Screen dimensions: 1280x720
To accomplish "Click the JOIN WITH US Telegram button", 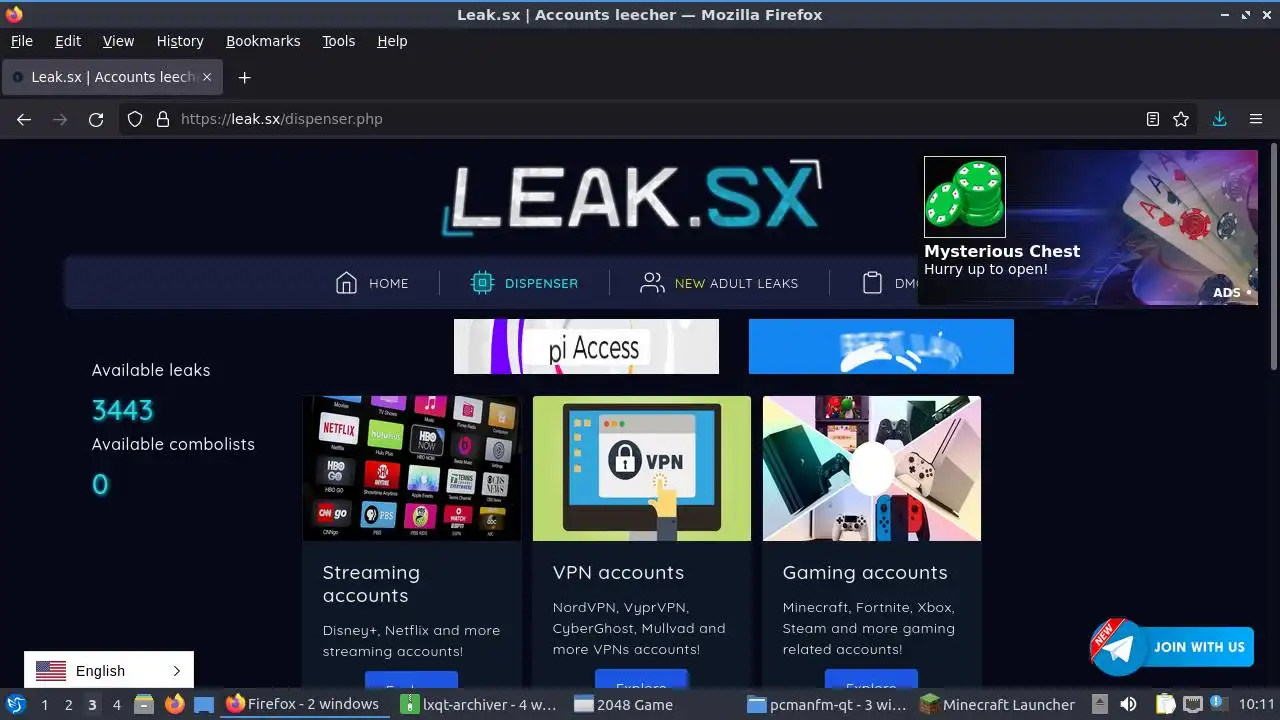I will click(x=1171, y=647).
